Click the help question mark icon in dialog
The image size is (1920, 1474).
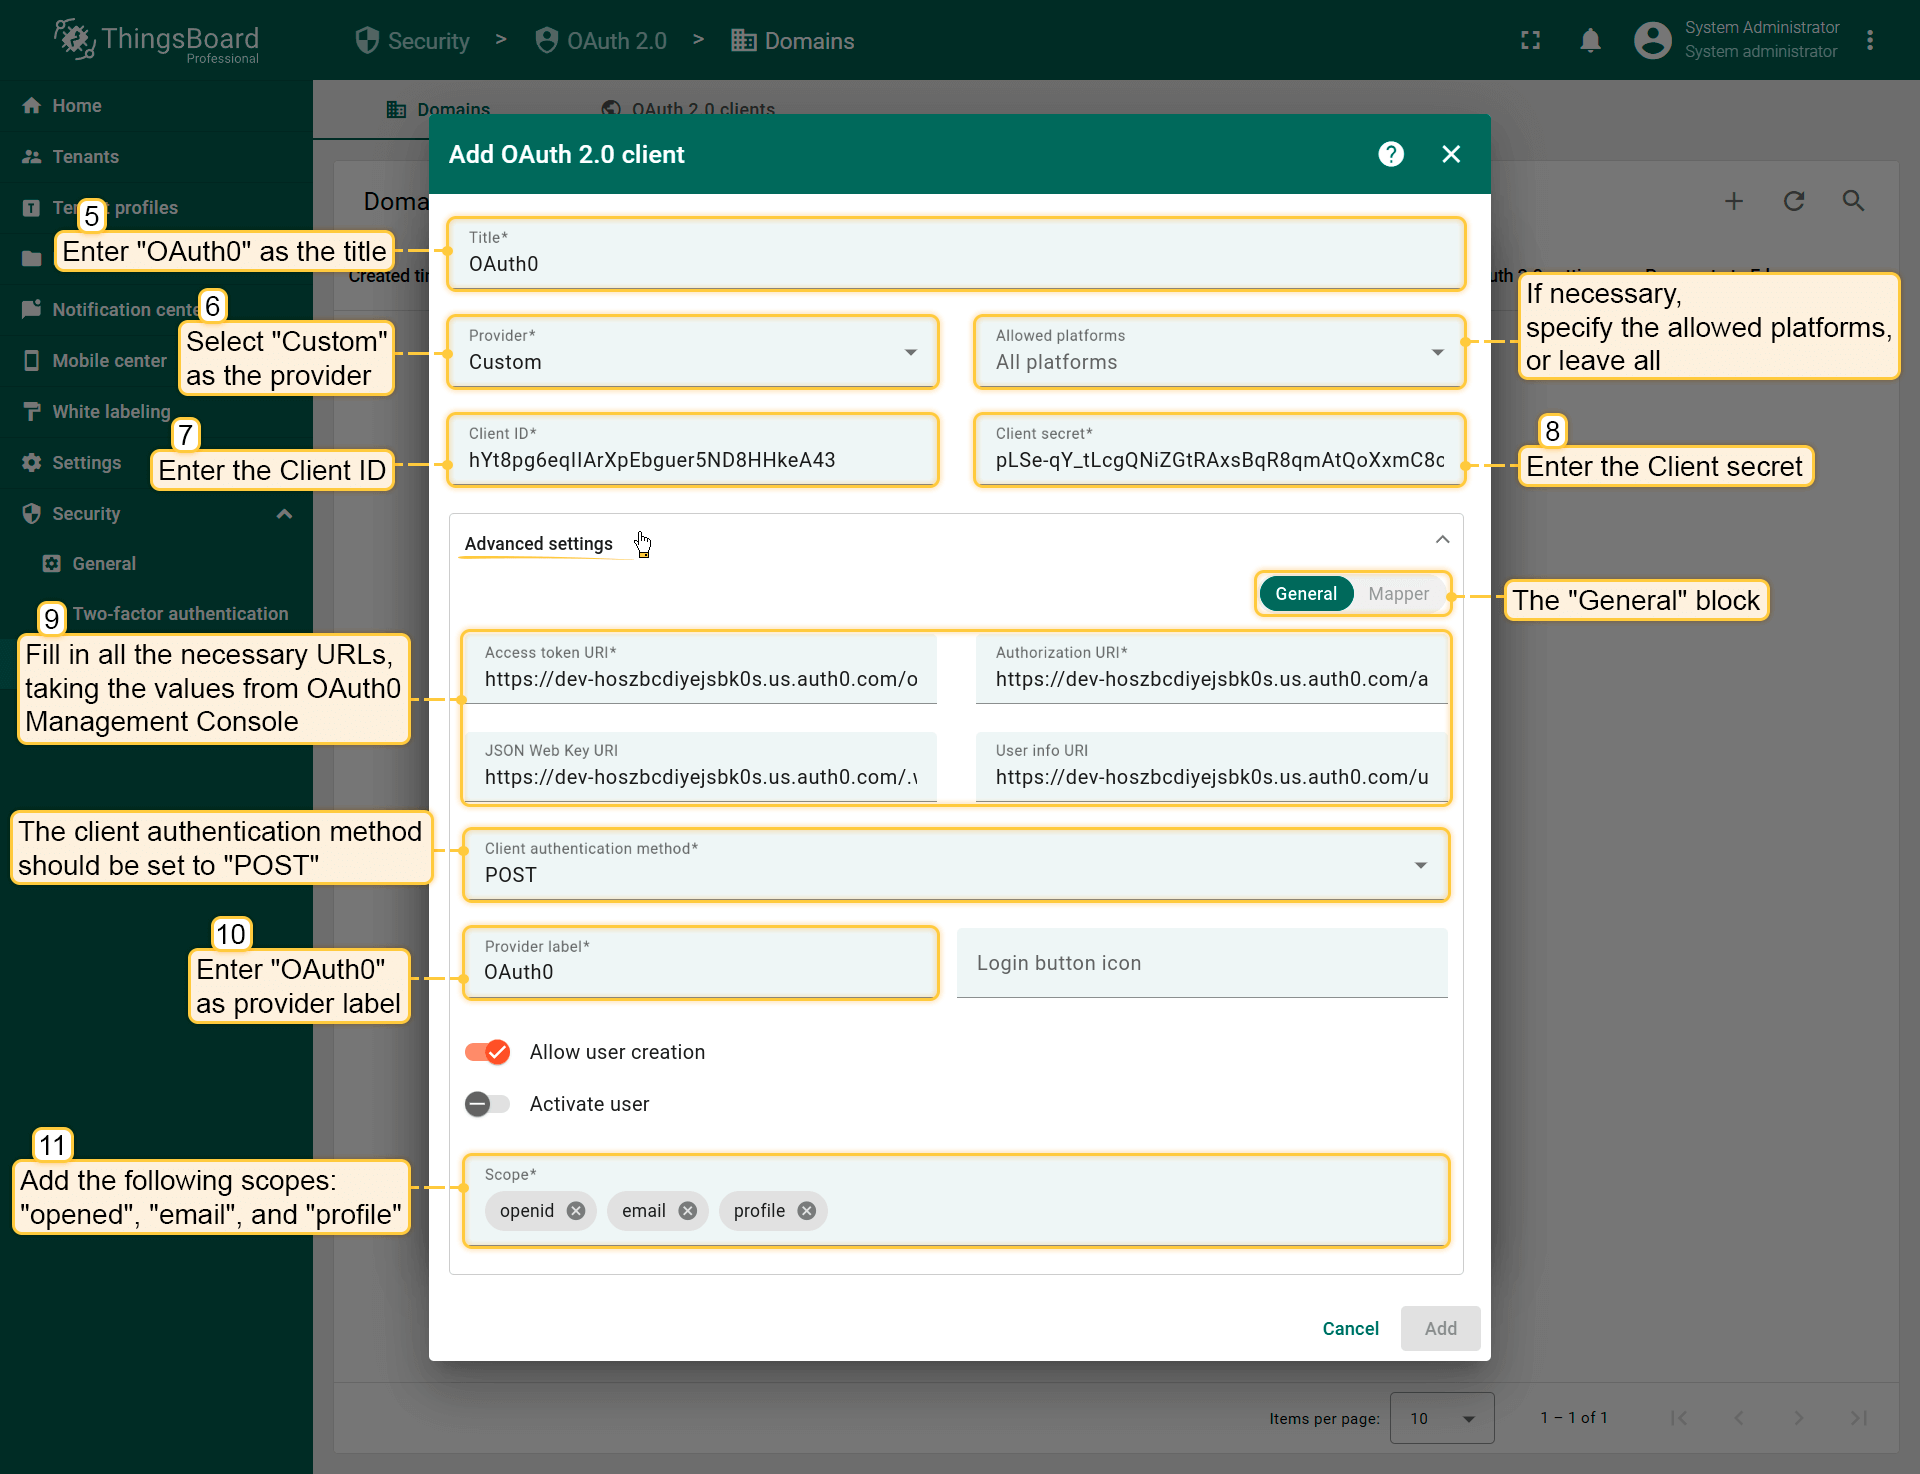pos(1391,154)
